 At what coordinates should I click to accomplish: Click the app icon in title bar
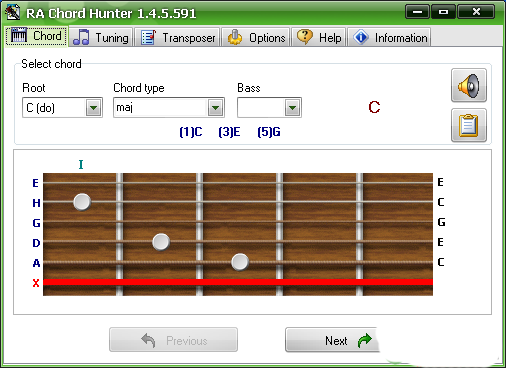click(x=13, y=13)
